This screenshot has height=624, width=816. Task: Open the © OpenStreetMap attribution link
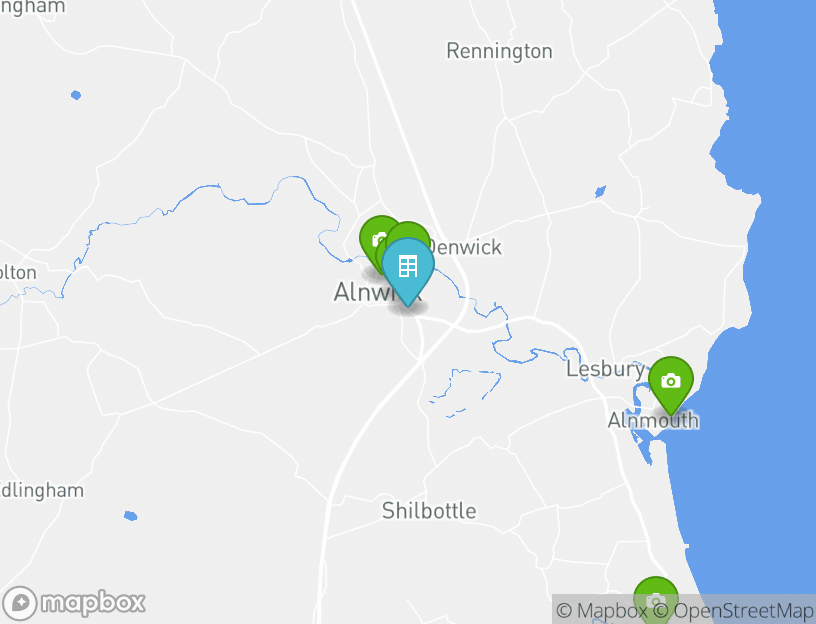[x=733, y=610]
